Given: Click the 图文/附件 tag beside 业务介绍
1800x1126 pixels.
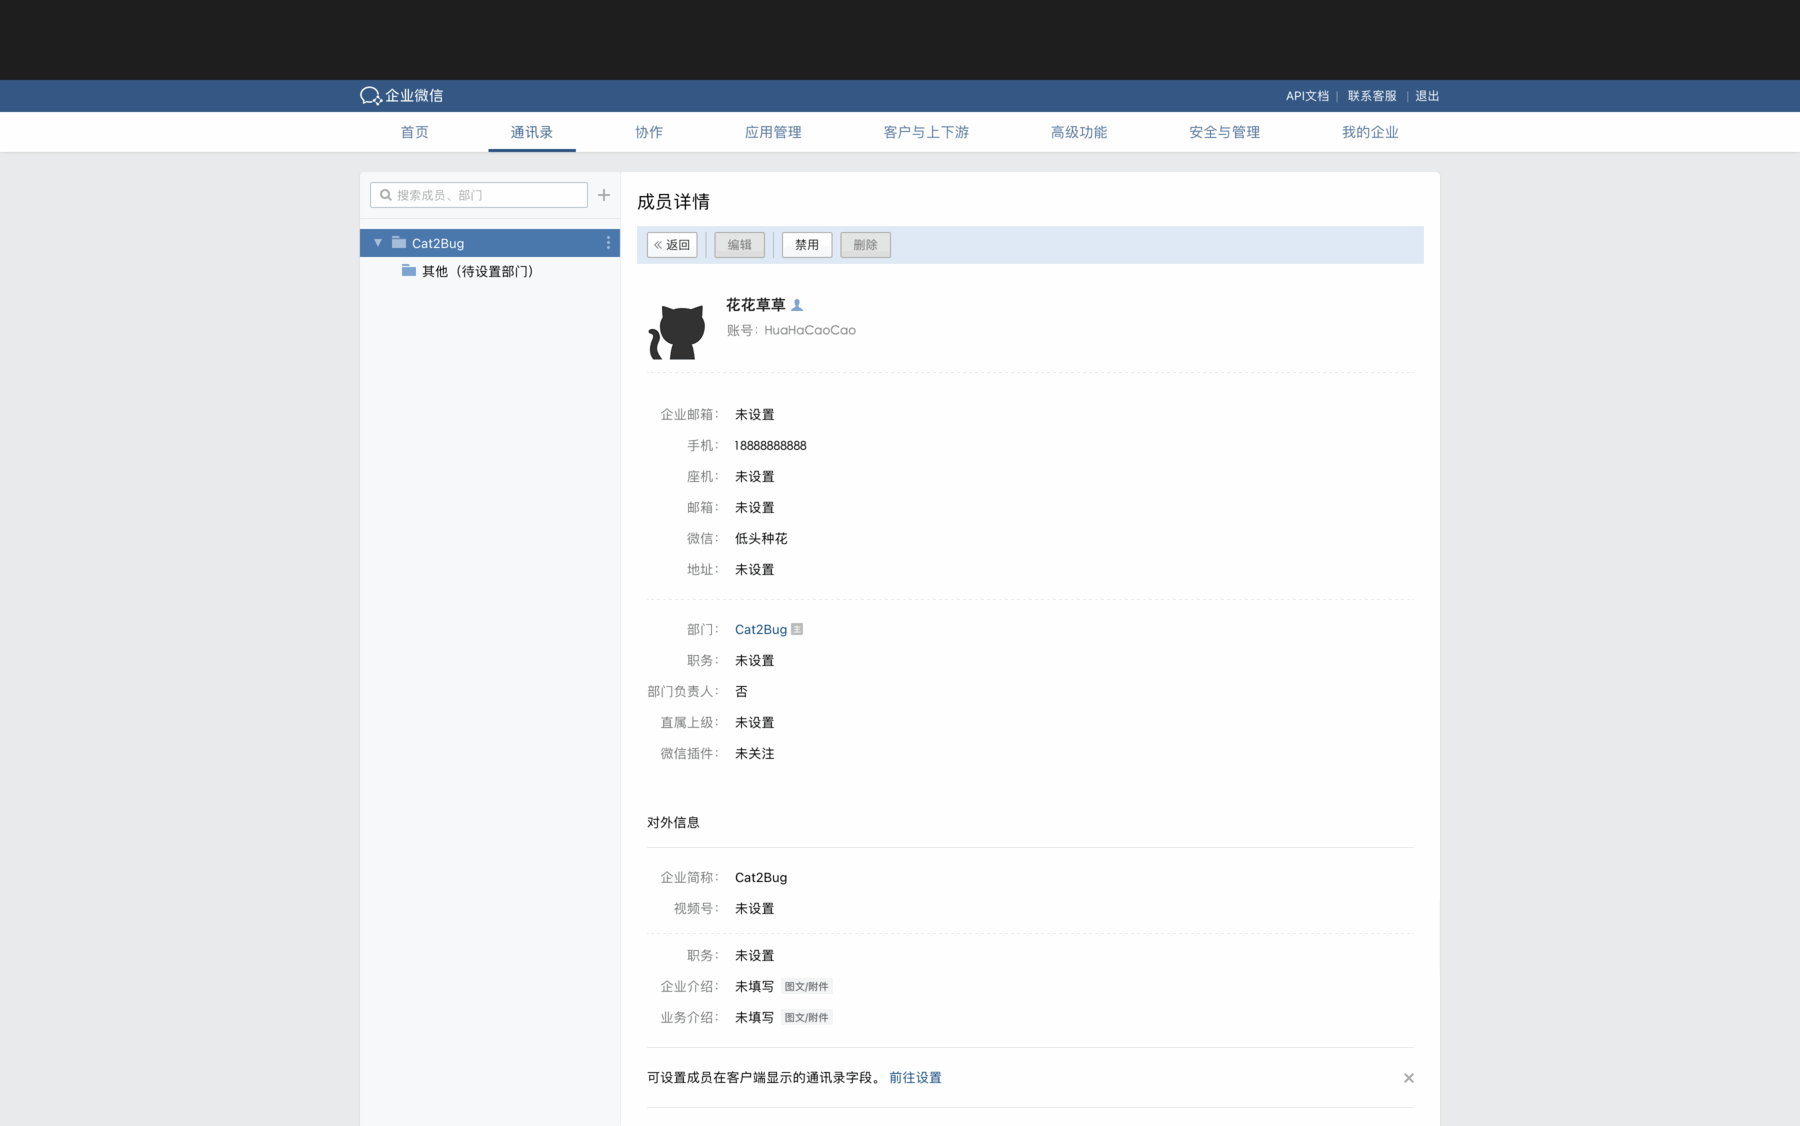Looking at the screenshot, I should [x=807, y=1018].
